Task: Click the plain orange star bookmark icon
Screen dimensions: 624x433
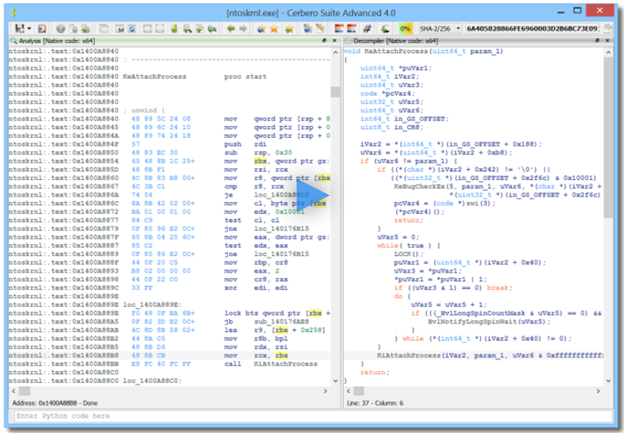Action: coord(274,29)
